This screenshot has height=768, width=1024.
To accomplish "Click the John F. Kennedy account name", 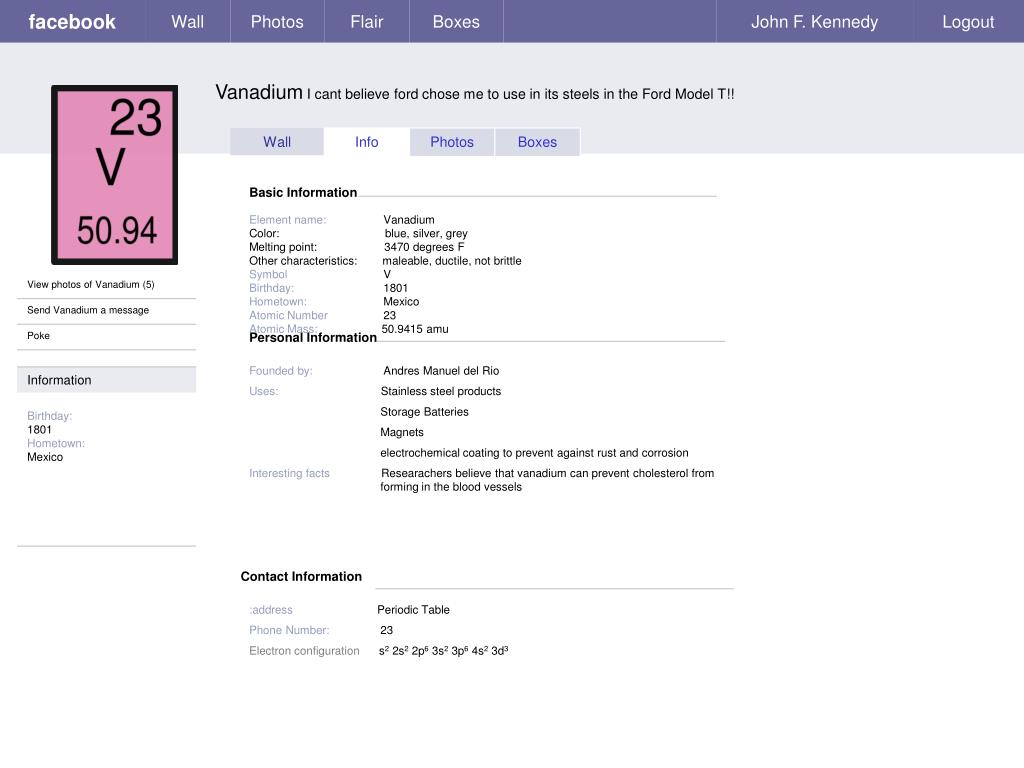I will [x=814, y=22].
